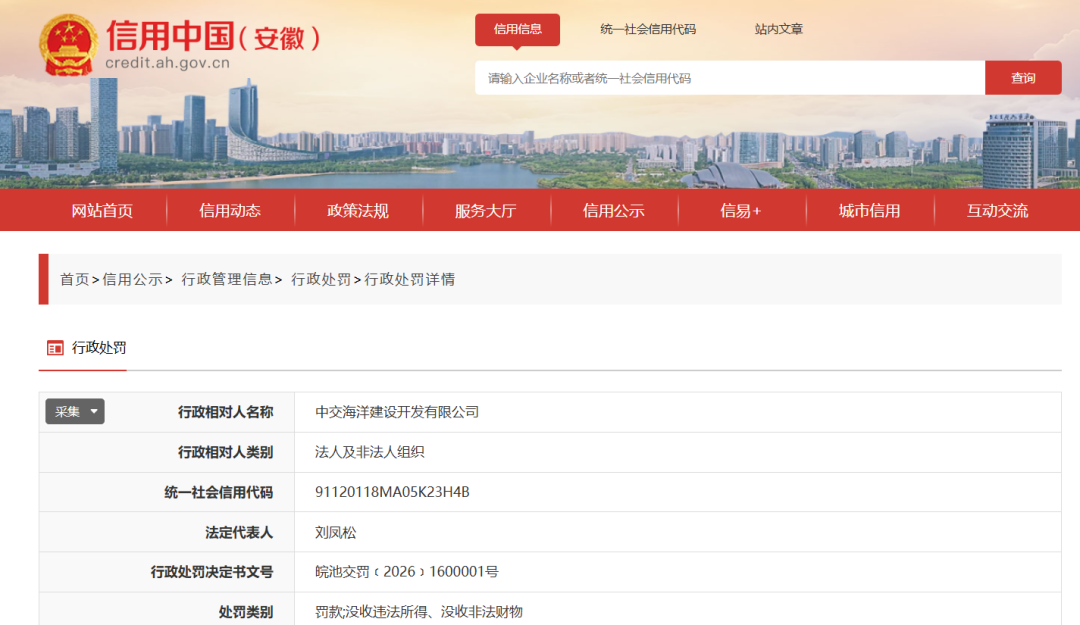Open the 采集 dropdown button
The width and height of the screenshot is (1080, 625).
pyautogui.click(x=75, y=411)
